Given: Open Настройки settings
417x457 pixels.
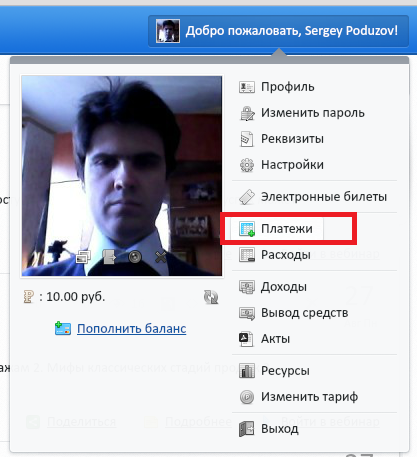Looking at the screenshot, I should (x=292, y=165).
